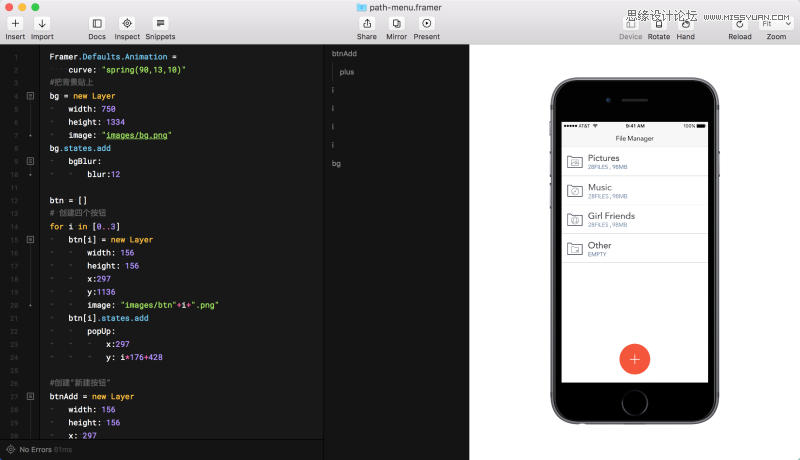Image resolution: width=800 pixels, height=460 pixels.
Task: Open the Pictures folder in the phone preview
Action: [634, 162]
